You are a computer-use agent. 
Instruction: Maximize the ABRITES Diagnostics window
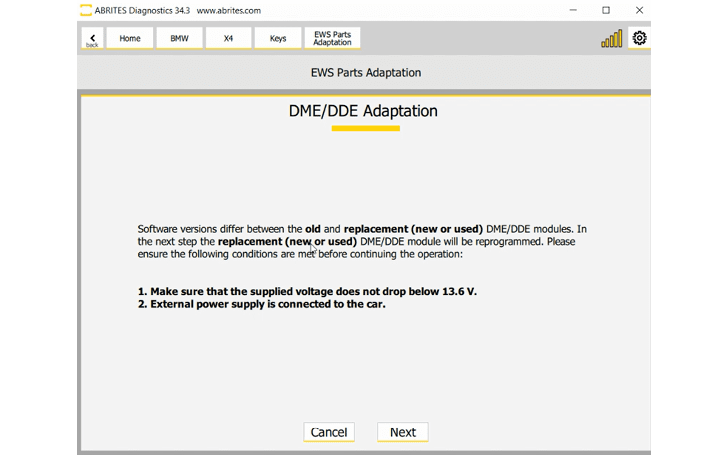click(606, 10)
